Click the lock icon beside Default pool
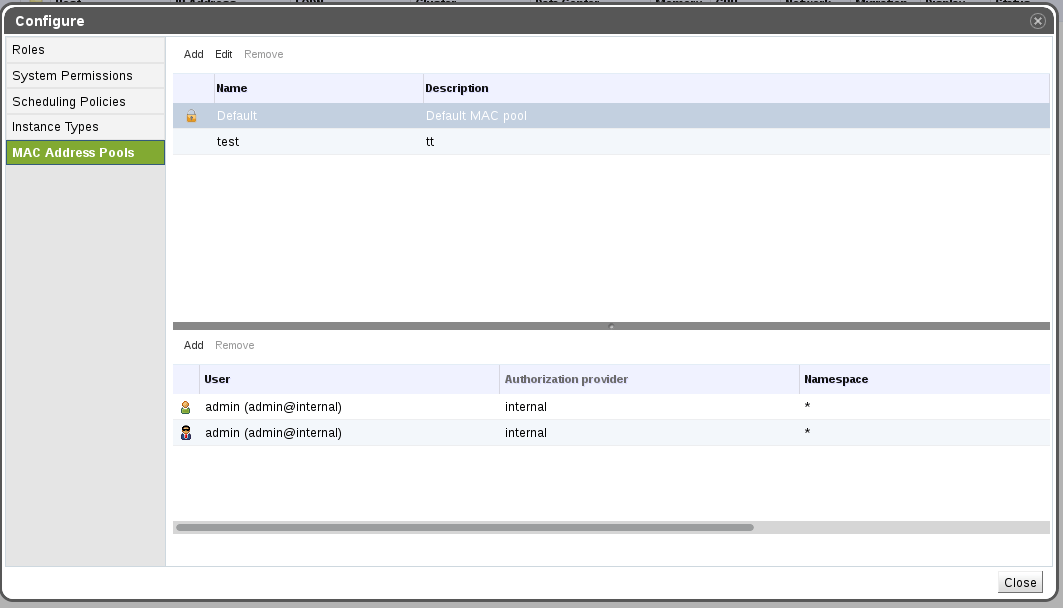Screen dimensions: 1063x608 click(x=191, y=116)
